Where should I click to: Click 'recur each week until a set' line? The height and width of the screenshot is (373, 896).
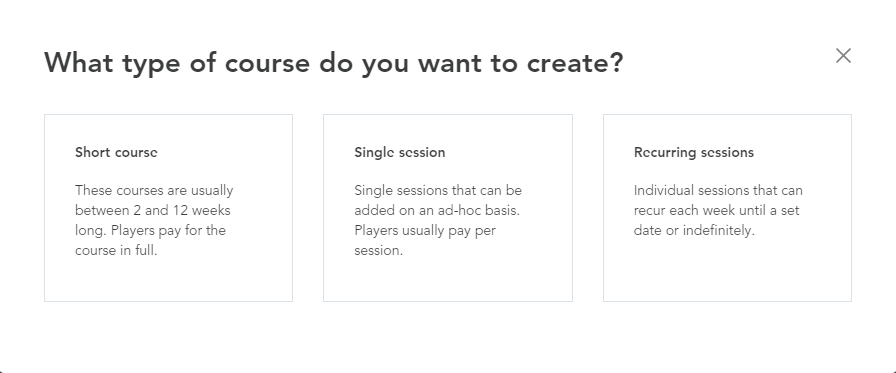(717, 210)
